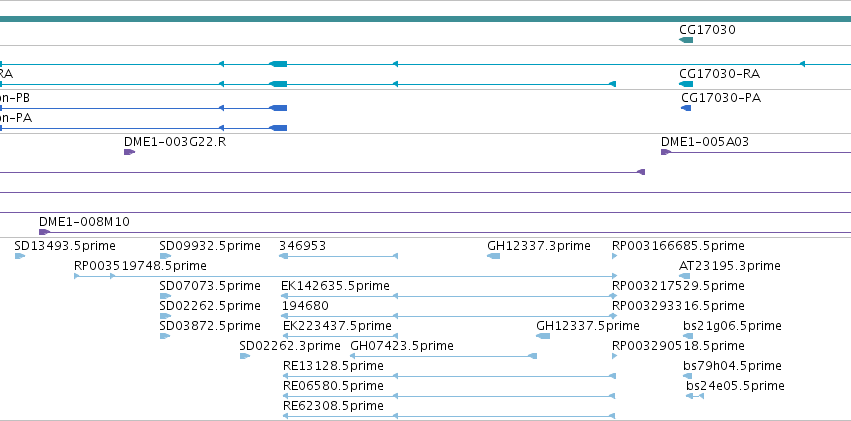Click the RP003166685.5prime small arrow
Screen dimensions: 851x421
tap(614, 256)
